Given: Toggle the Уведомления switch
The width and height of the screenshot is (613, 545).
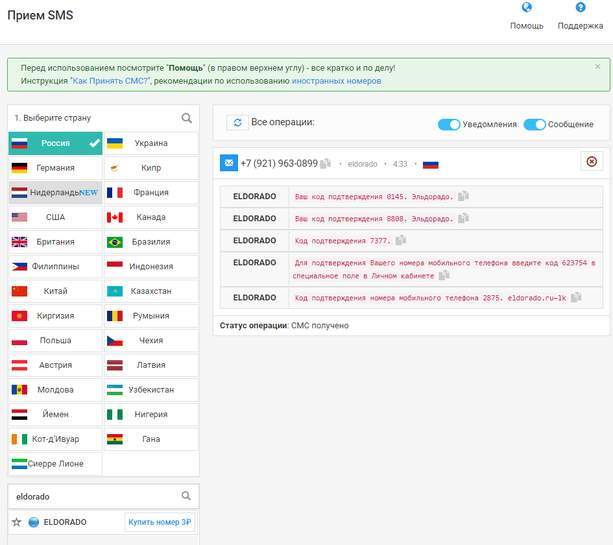Looking at the screenshot, I should pyautogui.click(x=448, y=124).
